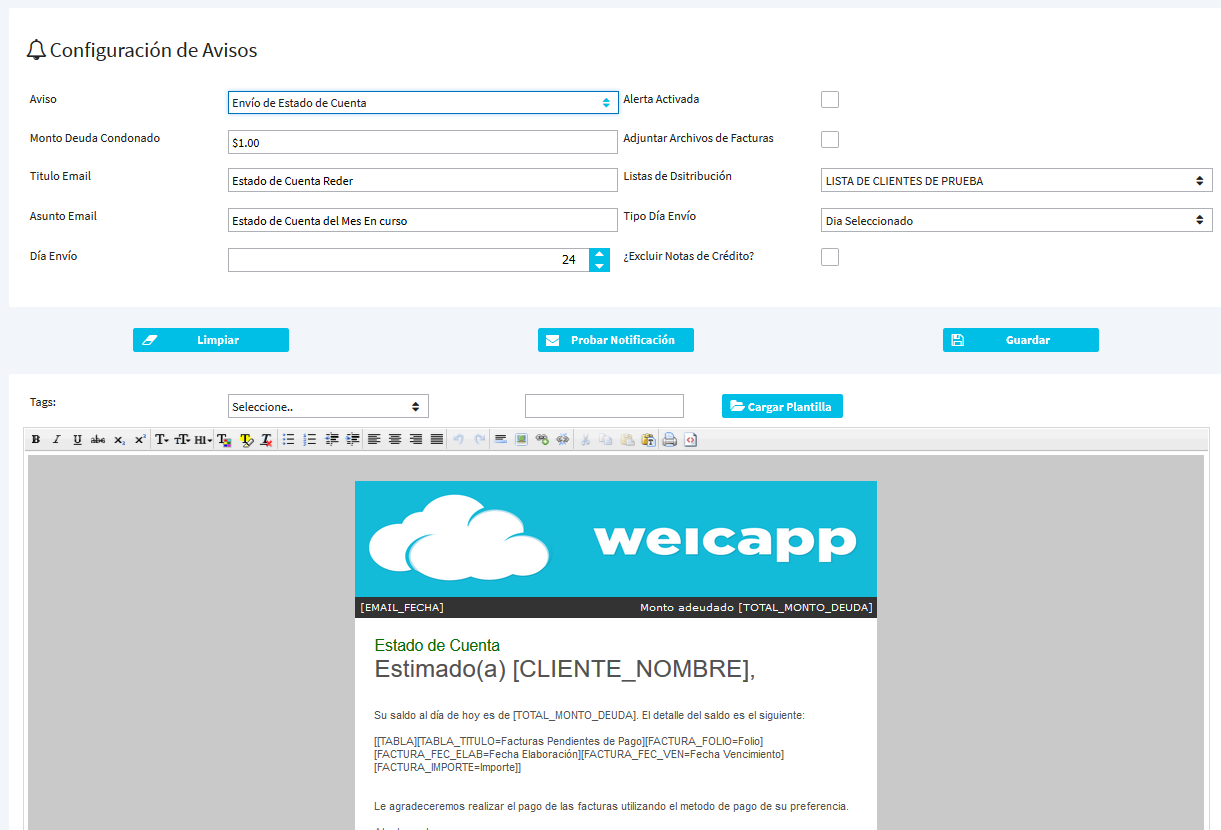1221x830 pixels.
Task: Click the Cargar Plantilla button
Action: pyautogui.click(x=782, y=406)
